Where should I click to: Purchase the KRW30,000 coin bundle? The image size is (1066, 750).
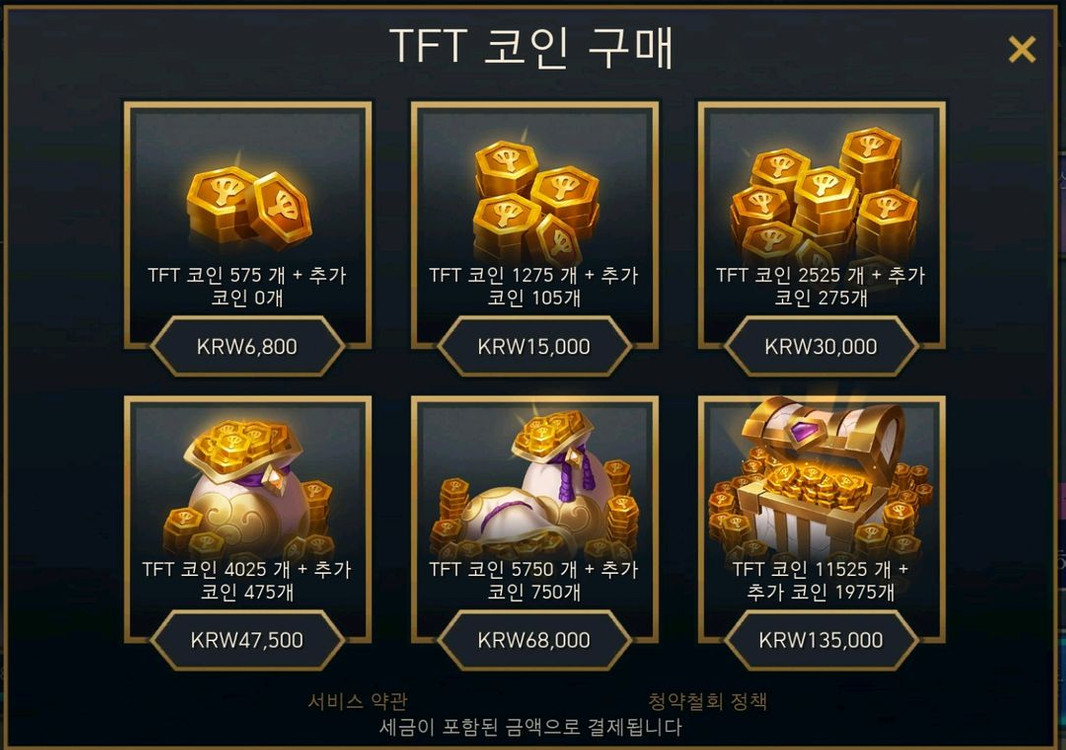point(821,346)
